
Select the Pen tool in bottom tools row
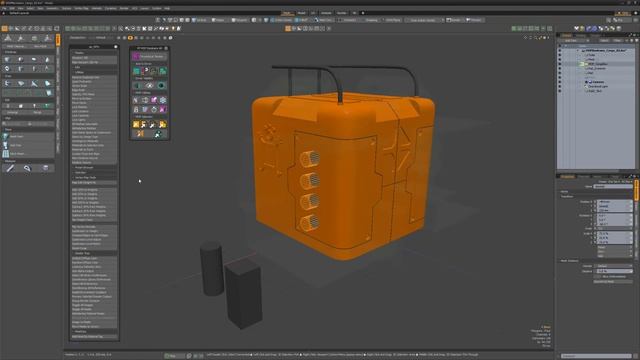pyautogui.click(x=10, y=168)
